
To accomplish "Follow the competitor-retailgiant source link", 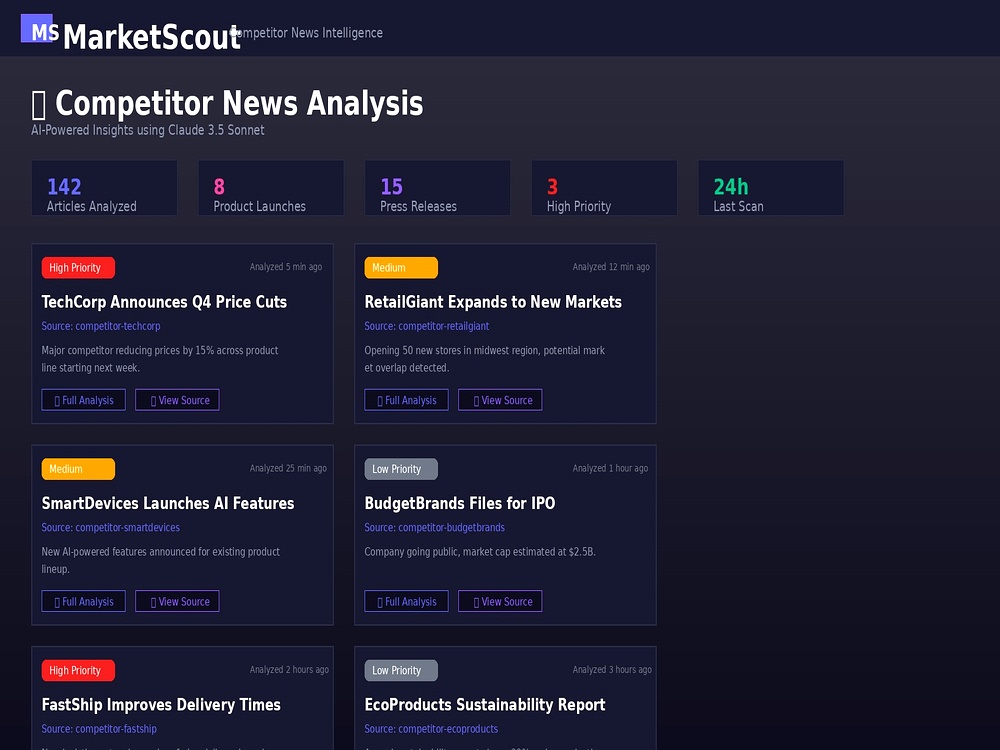I will pyautogui.click(x=427, y=326).
